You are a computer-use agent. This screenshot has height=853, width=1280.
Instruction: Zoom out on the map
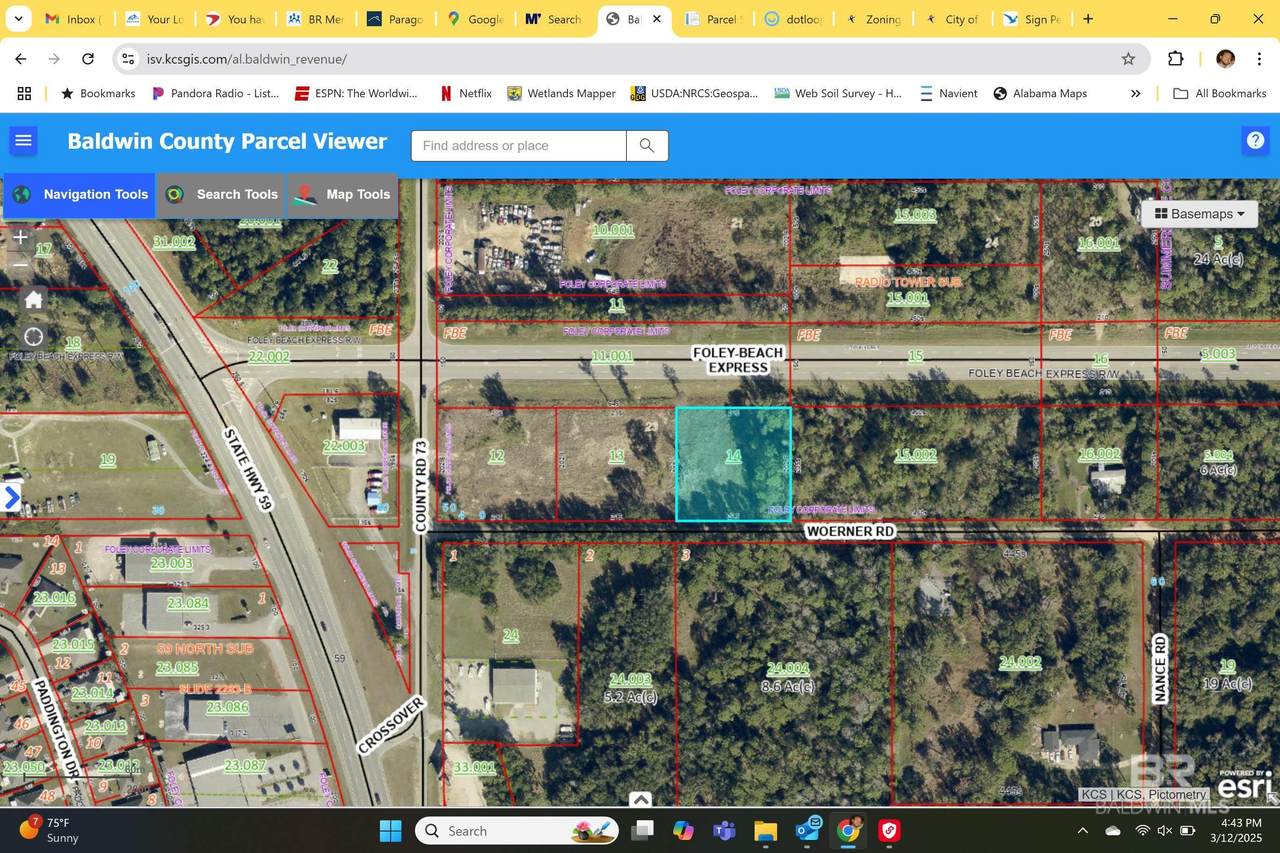tap(20, 265)
